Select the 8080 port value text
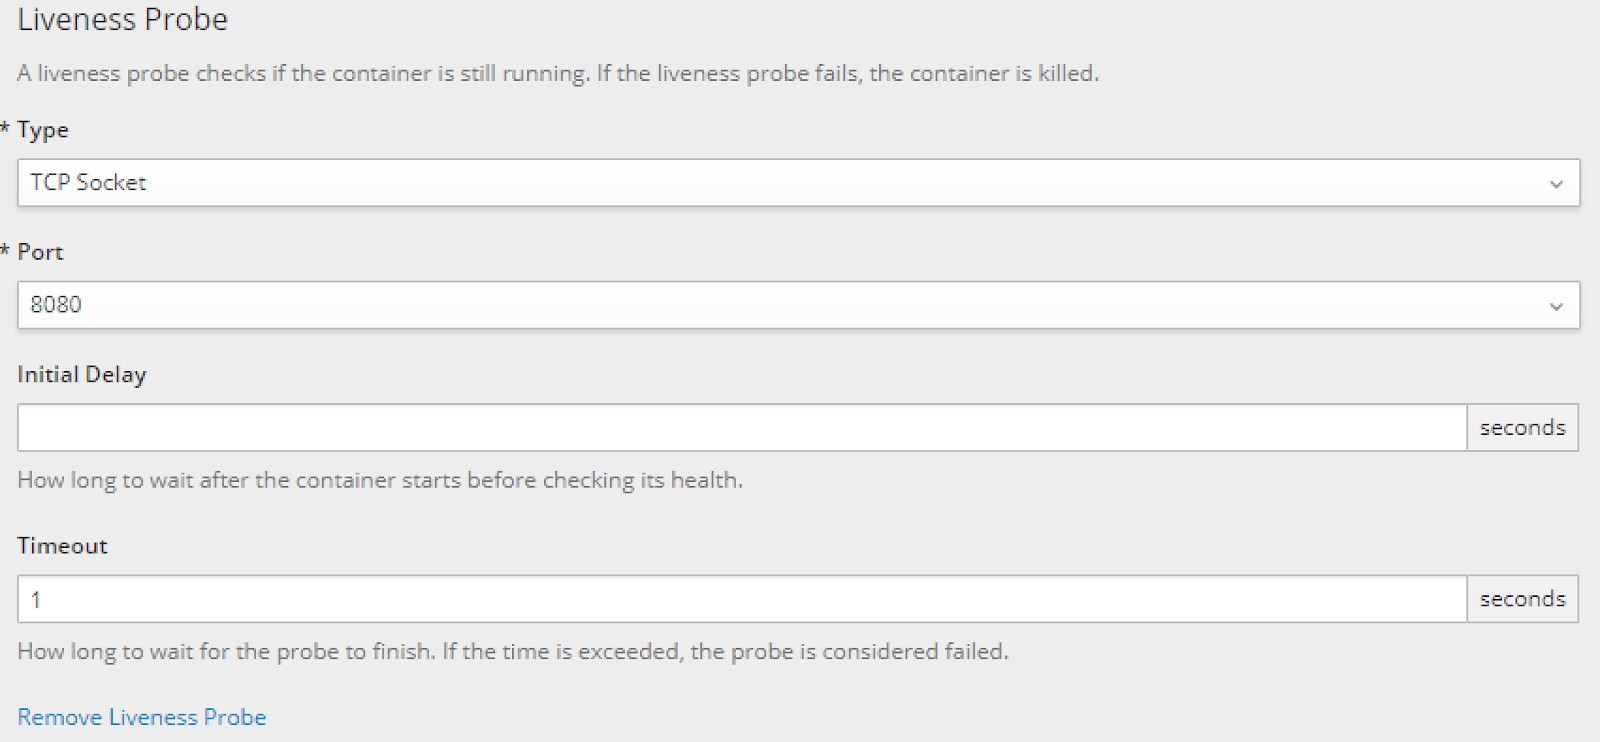 [56, 305]
